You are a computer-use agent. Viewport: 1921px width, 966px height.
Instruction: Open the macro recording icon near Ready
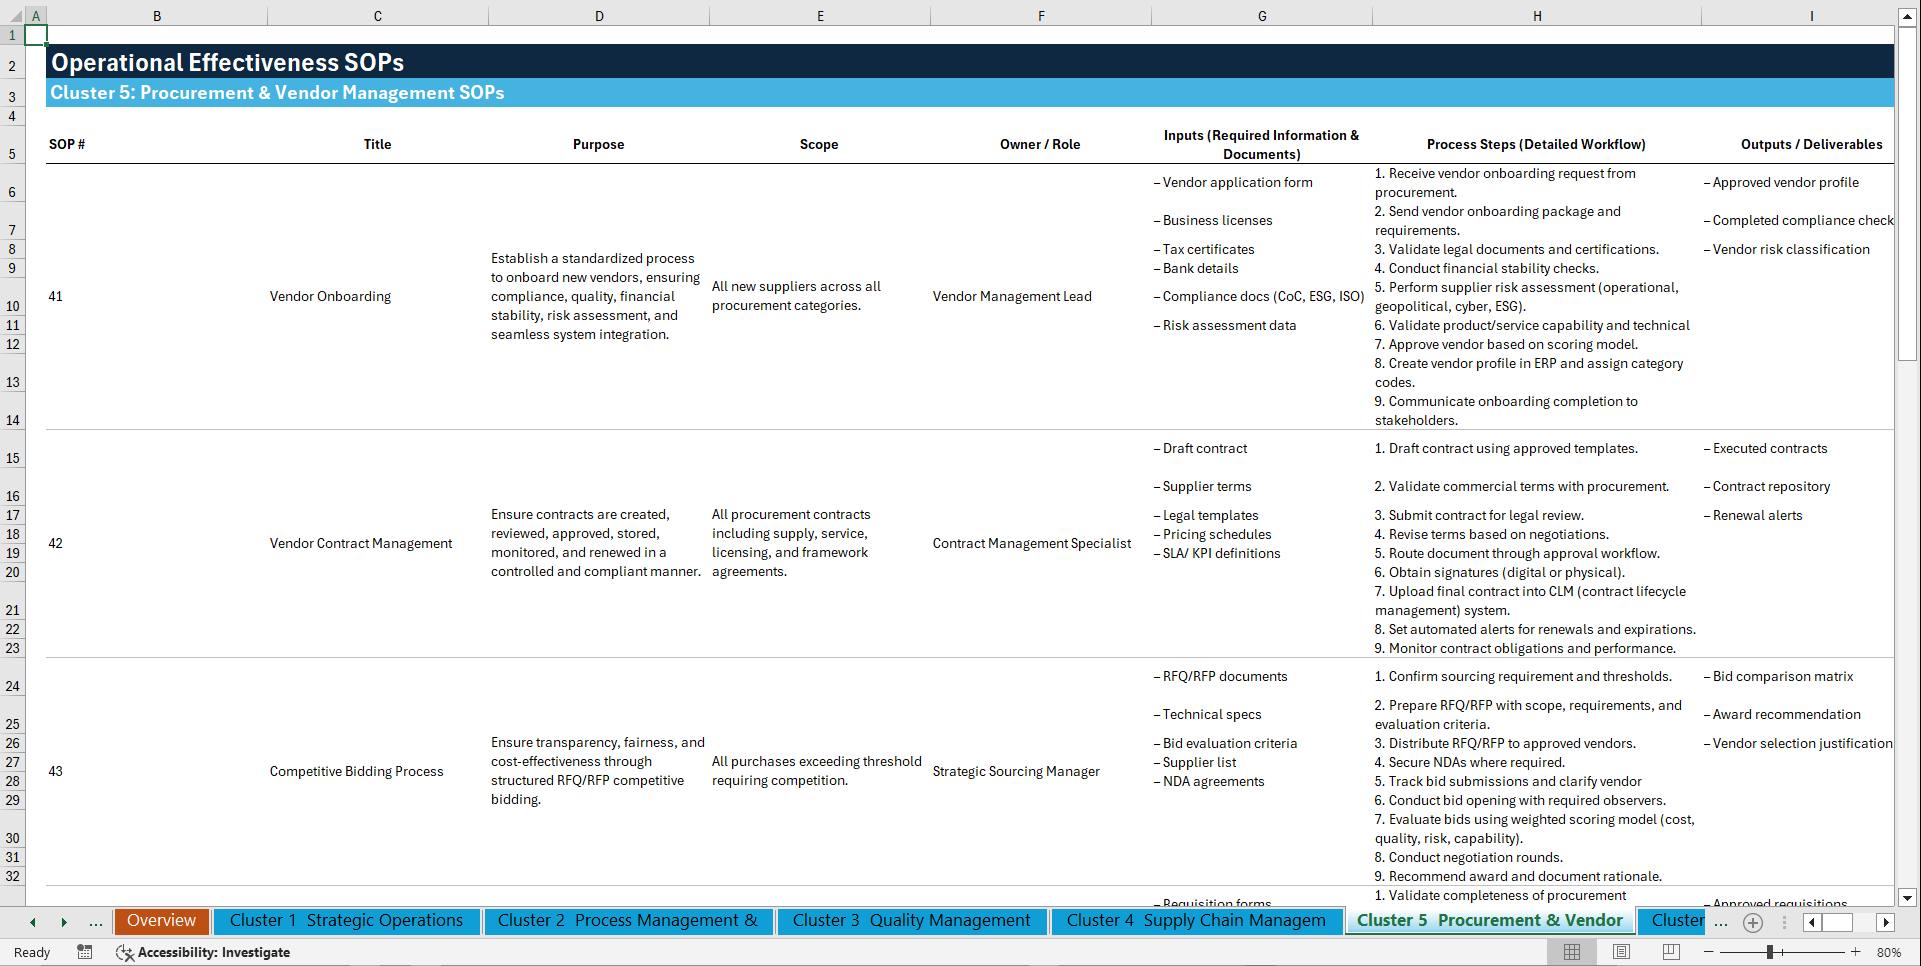click(x=85, y=953)
